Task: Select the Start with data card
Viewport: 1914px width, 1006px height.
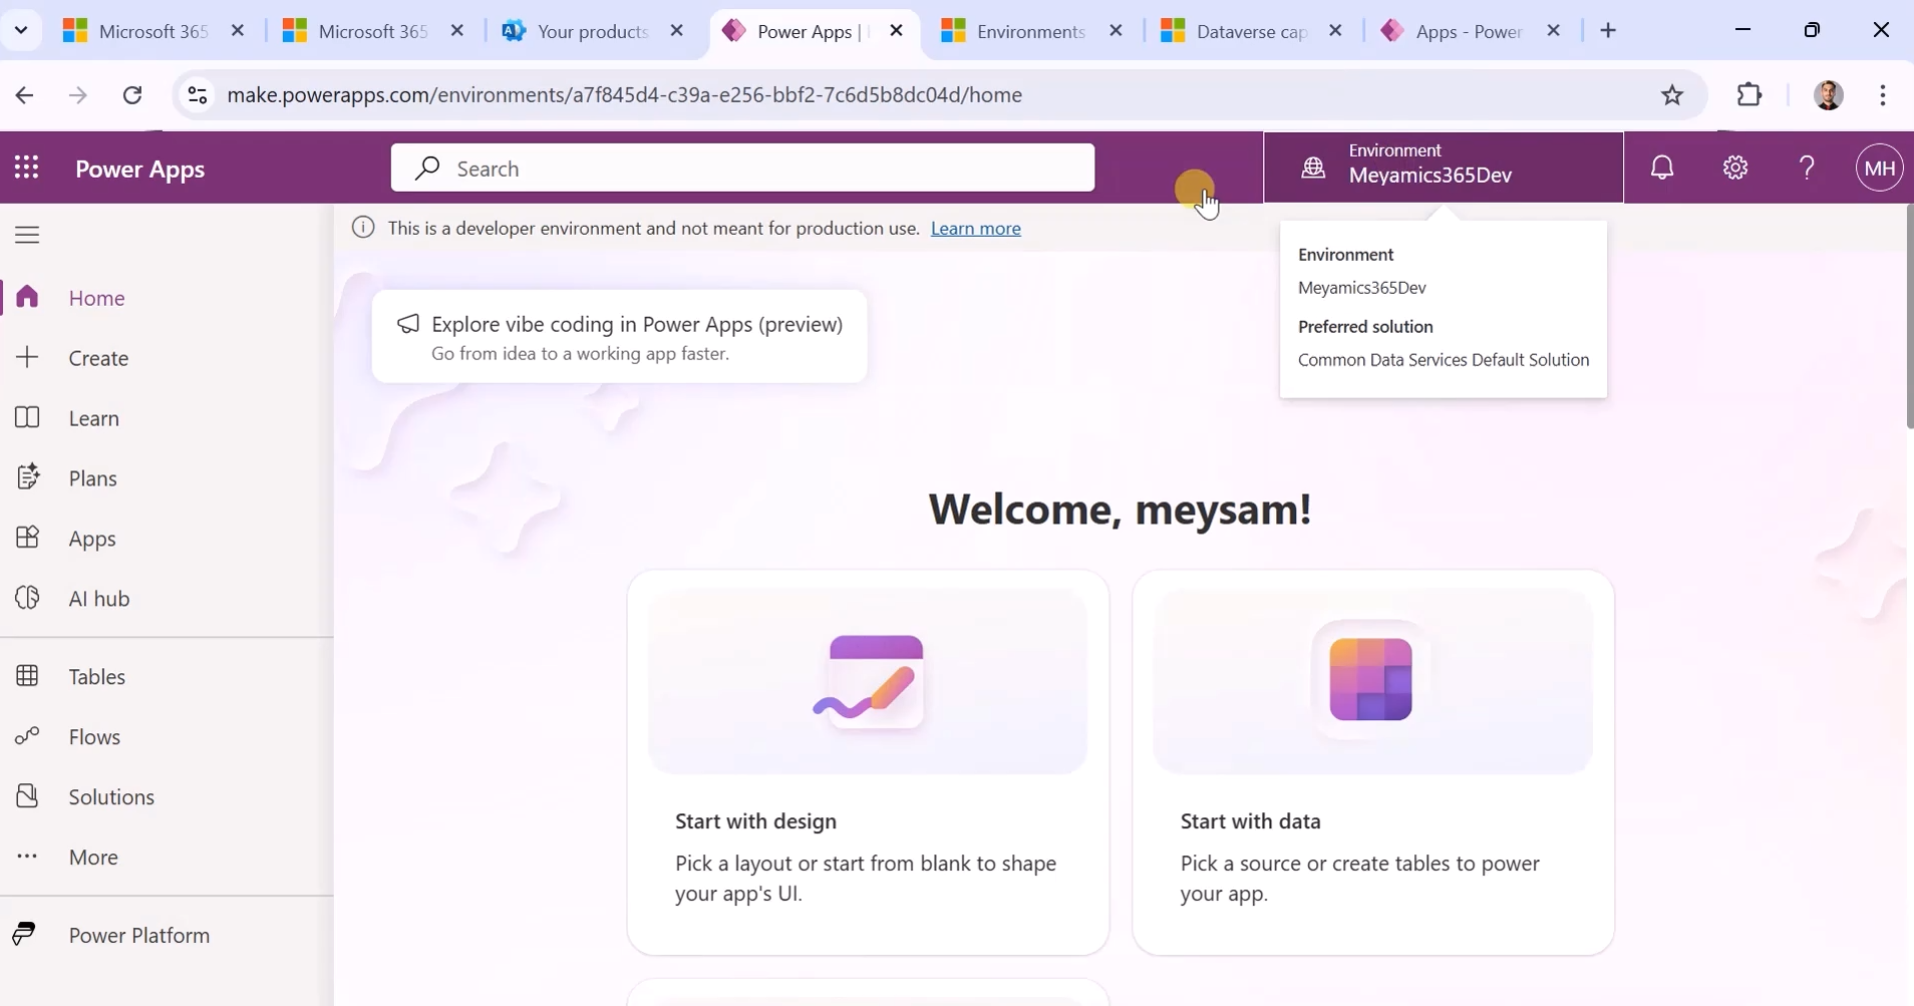Action: coord(1373,763)
